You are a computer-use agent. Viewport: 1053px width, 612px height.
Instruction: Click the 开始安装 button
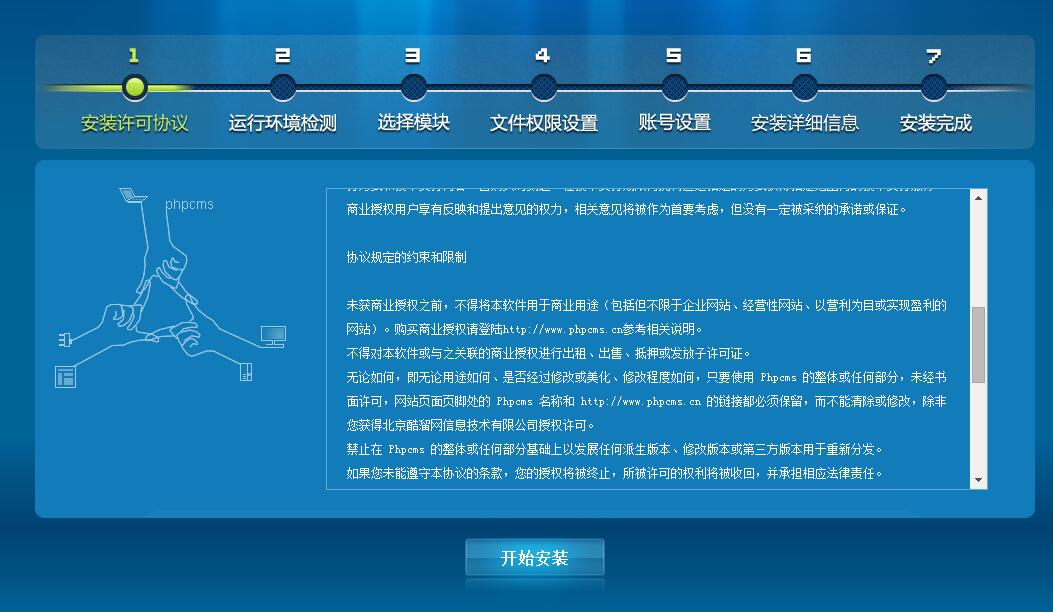coord(535,557)
